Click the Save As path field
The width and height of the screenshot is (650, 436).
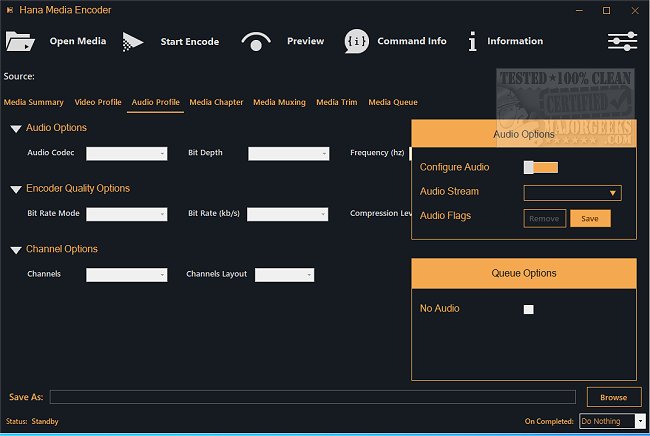coord(312,397)
